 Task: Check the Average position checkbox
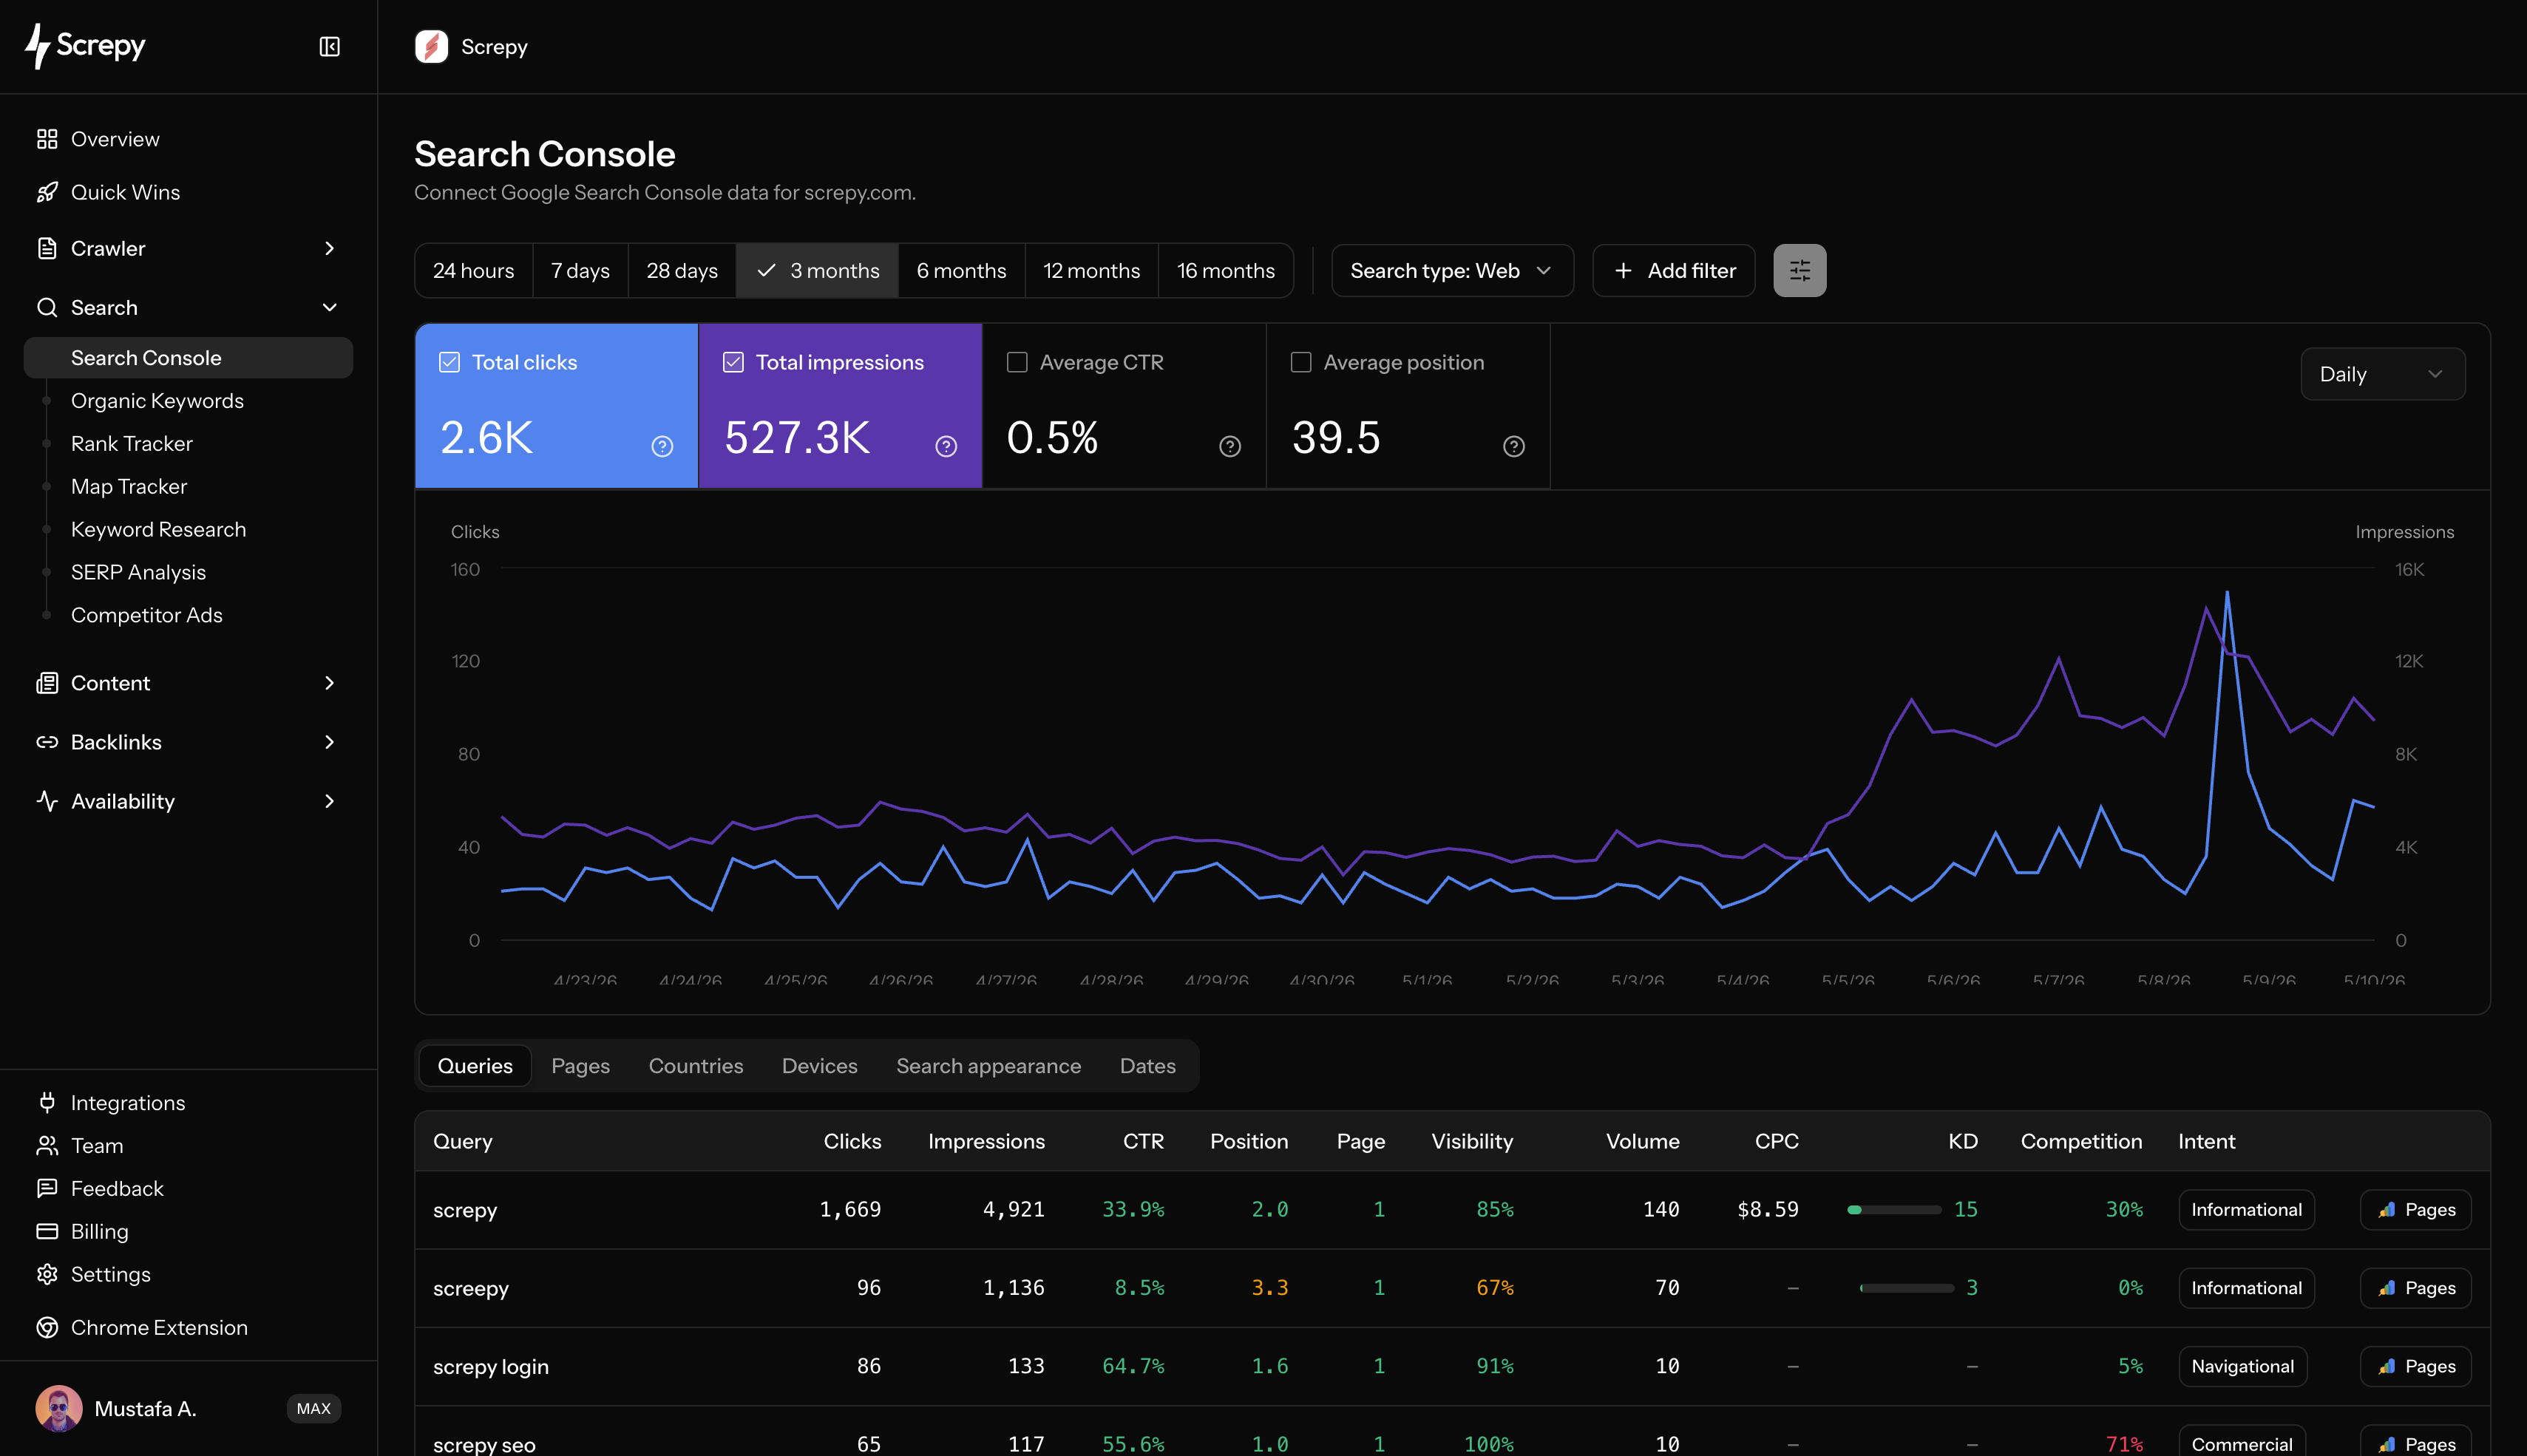(1301, 362)
